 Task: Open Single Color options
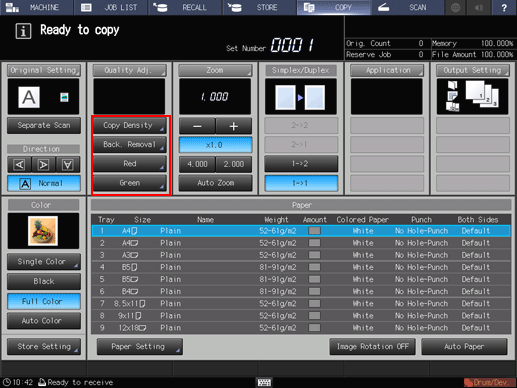44,262
